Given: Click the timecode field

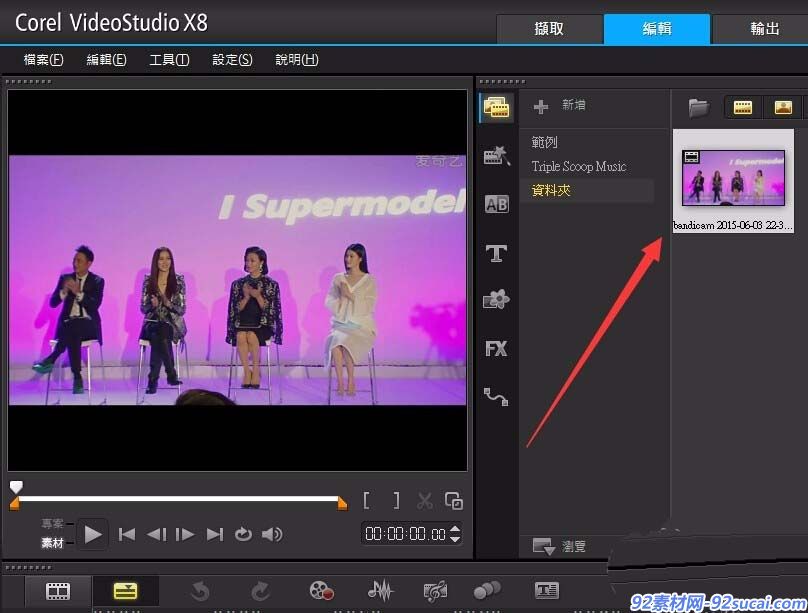Looking at the screenshot, I should coord(406,534).
